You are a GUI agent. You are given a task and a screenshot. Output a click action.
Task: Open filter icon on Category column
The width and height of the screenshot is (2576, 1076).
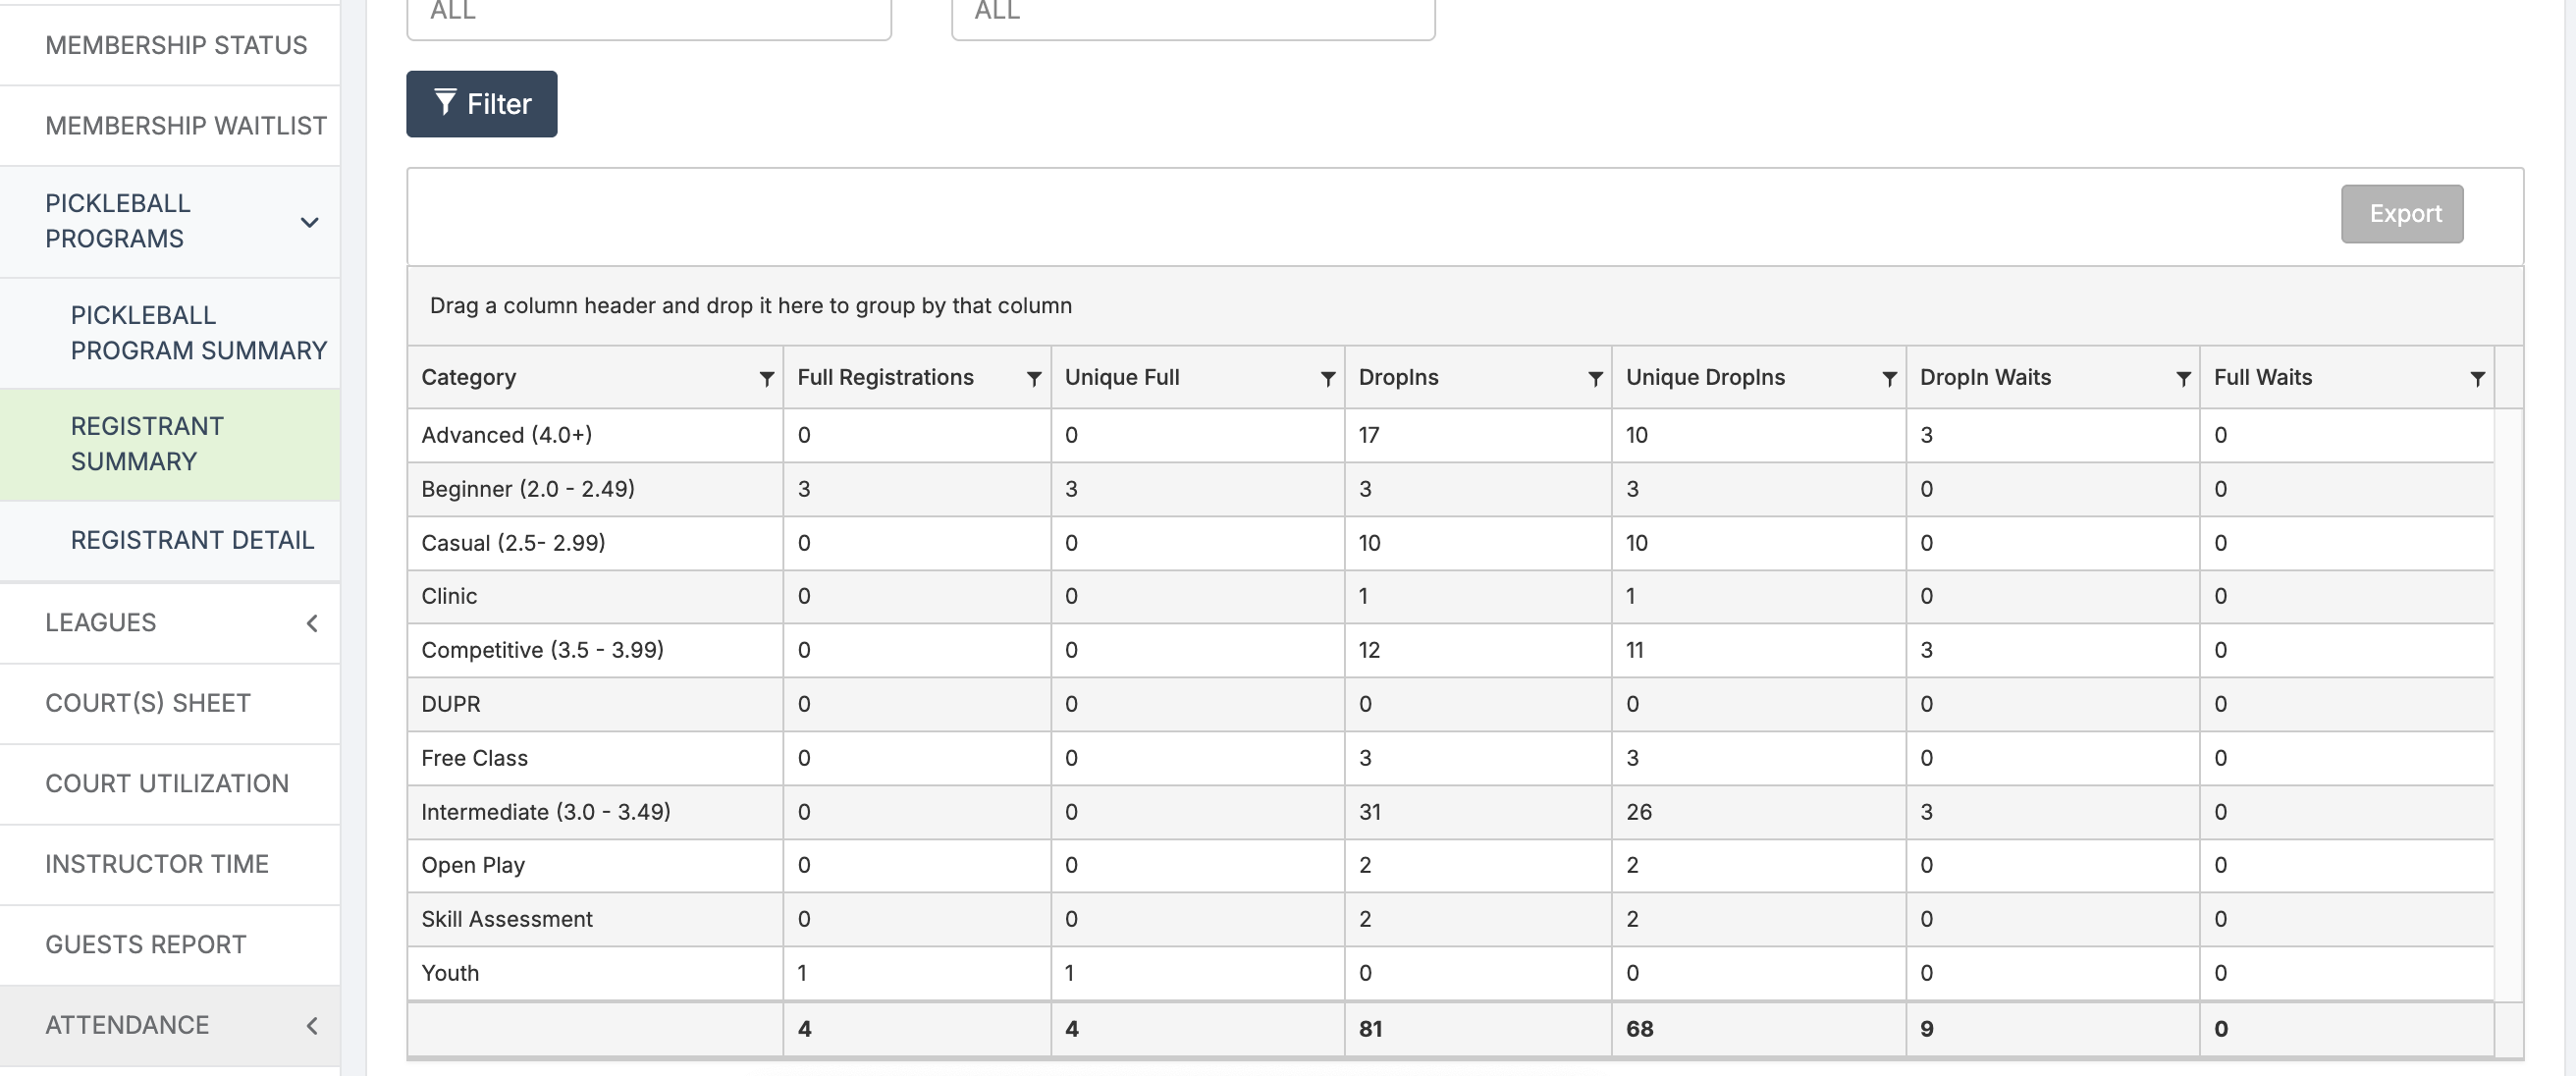(766, 378)
